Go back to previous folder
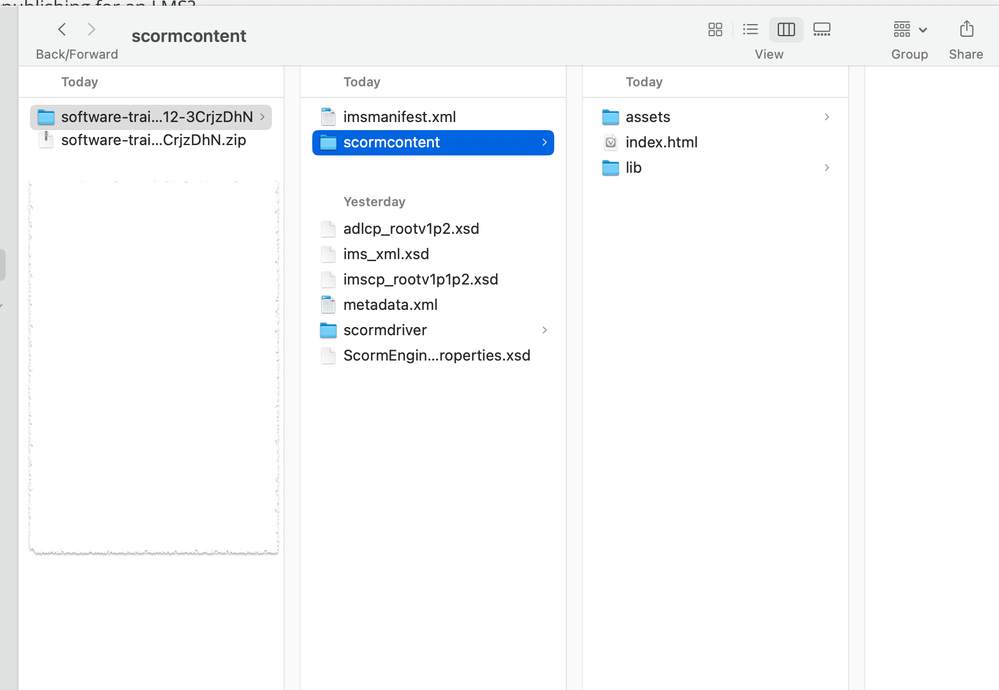This screenshot has height=690, width=999. (x=62, y=30)
